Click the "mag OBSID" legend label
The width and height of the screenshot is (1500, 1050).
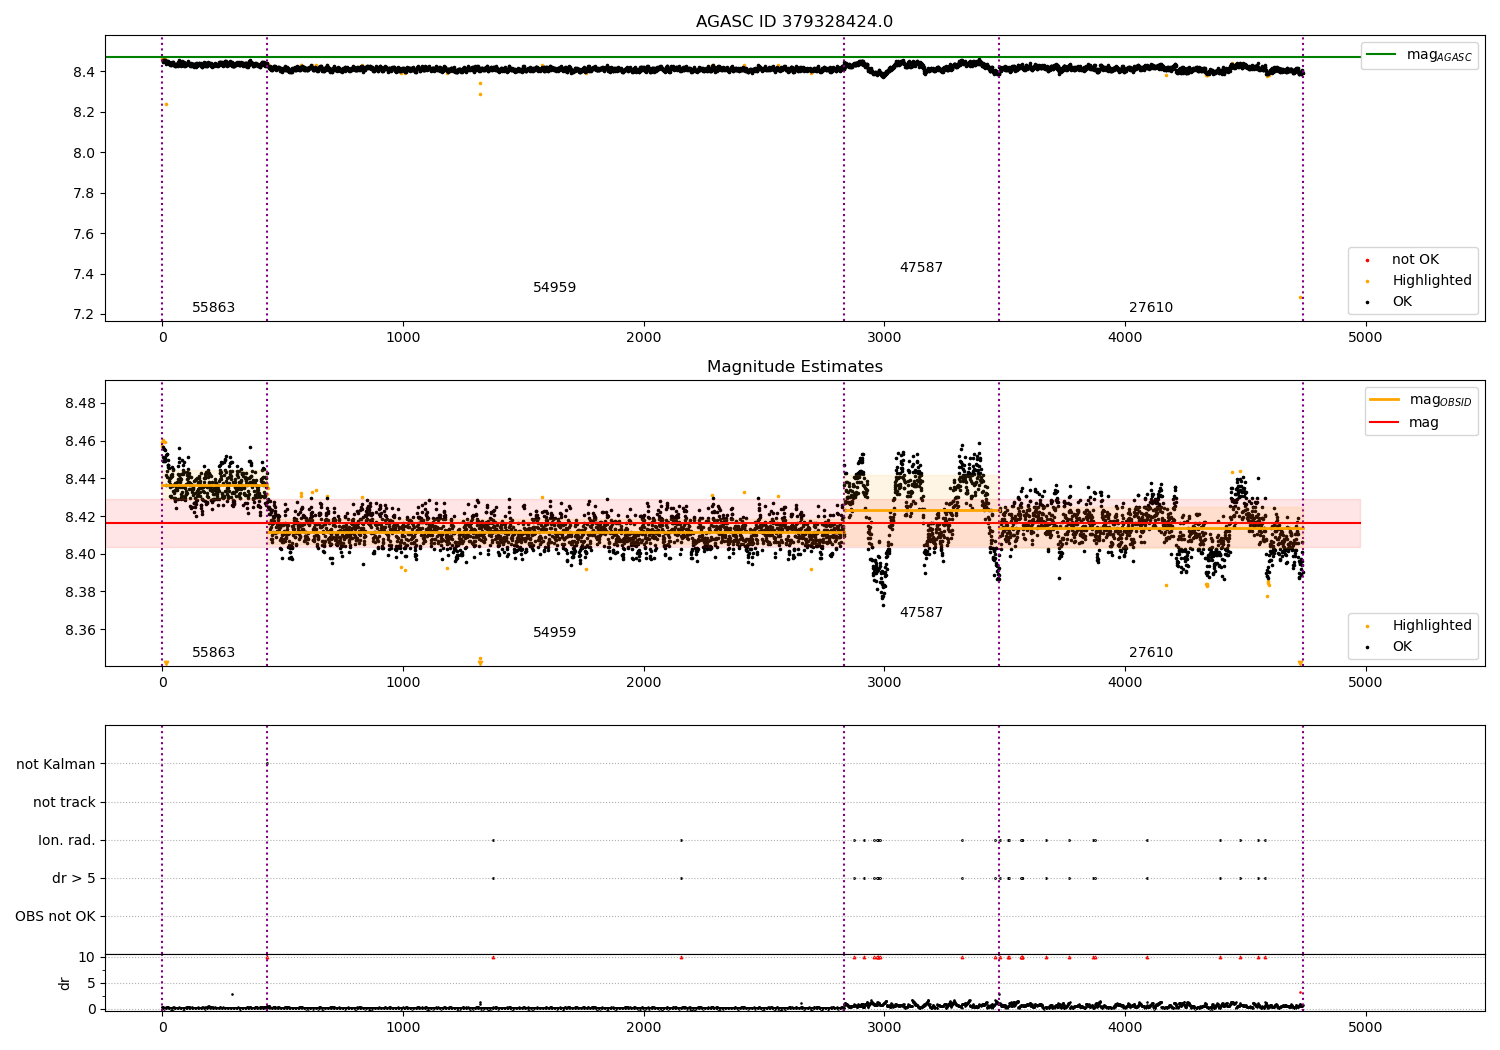pos(1440,400)
